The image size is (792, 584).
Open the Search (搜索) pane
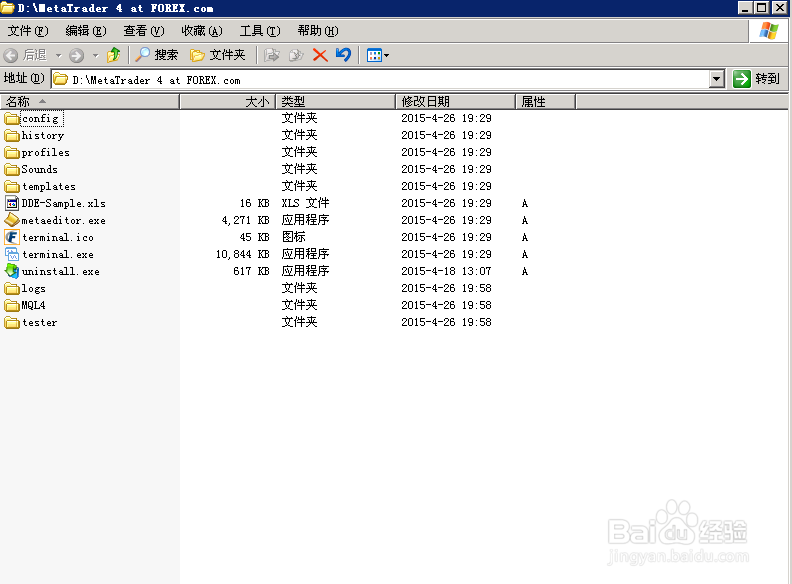(x=157, y=55)
